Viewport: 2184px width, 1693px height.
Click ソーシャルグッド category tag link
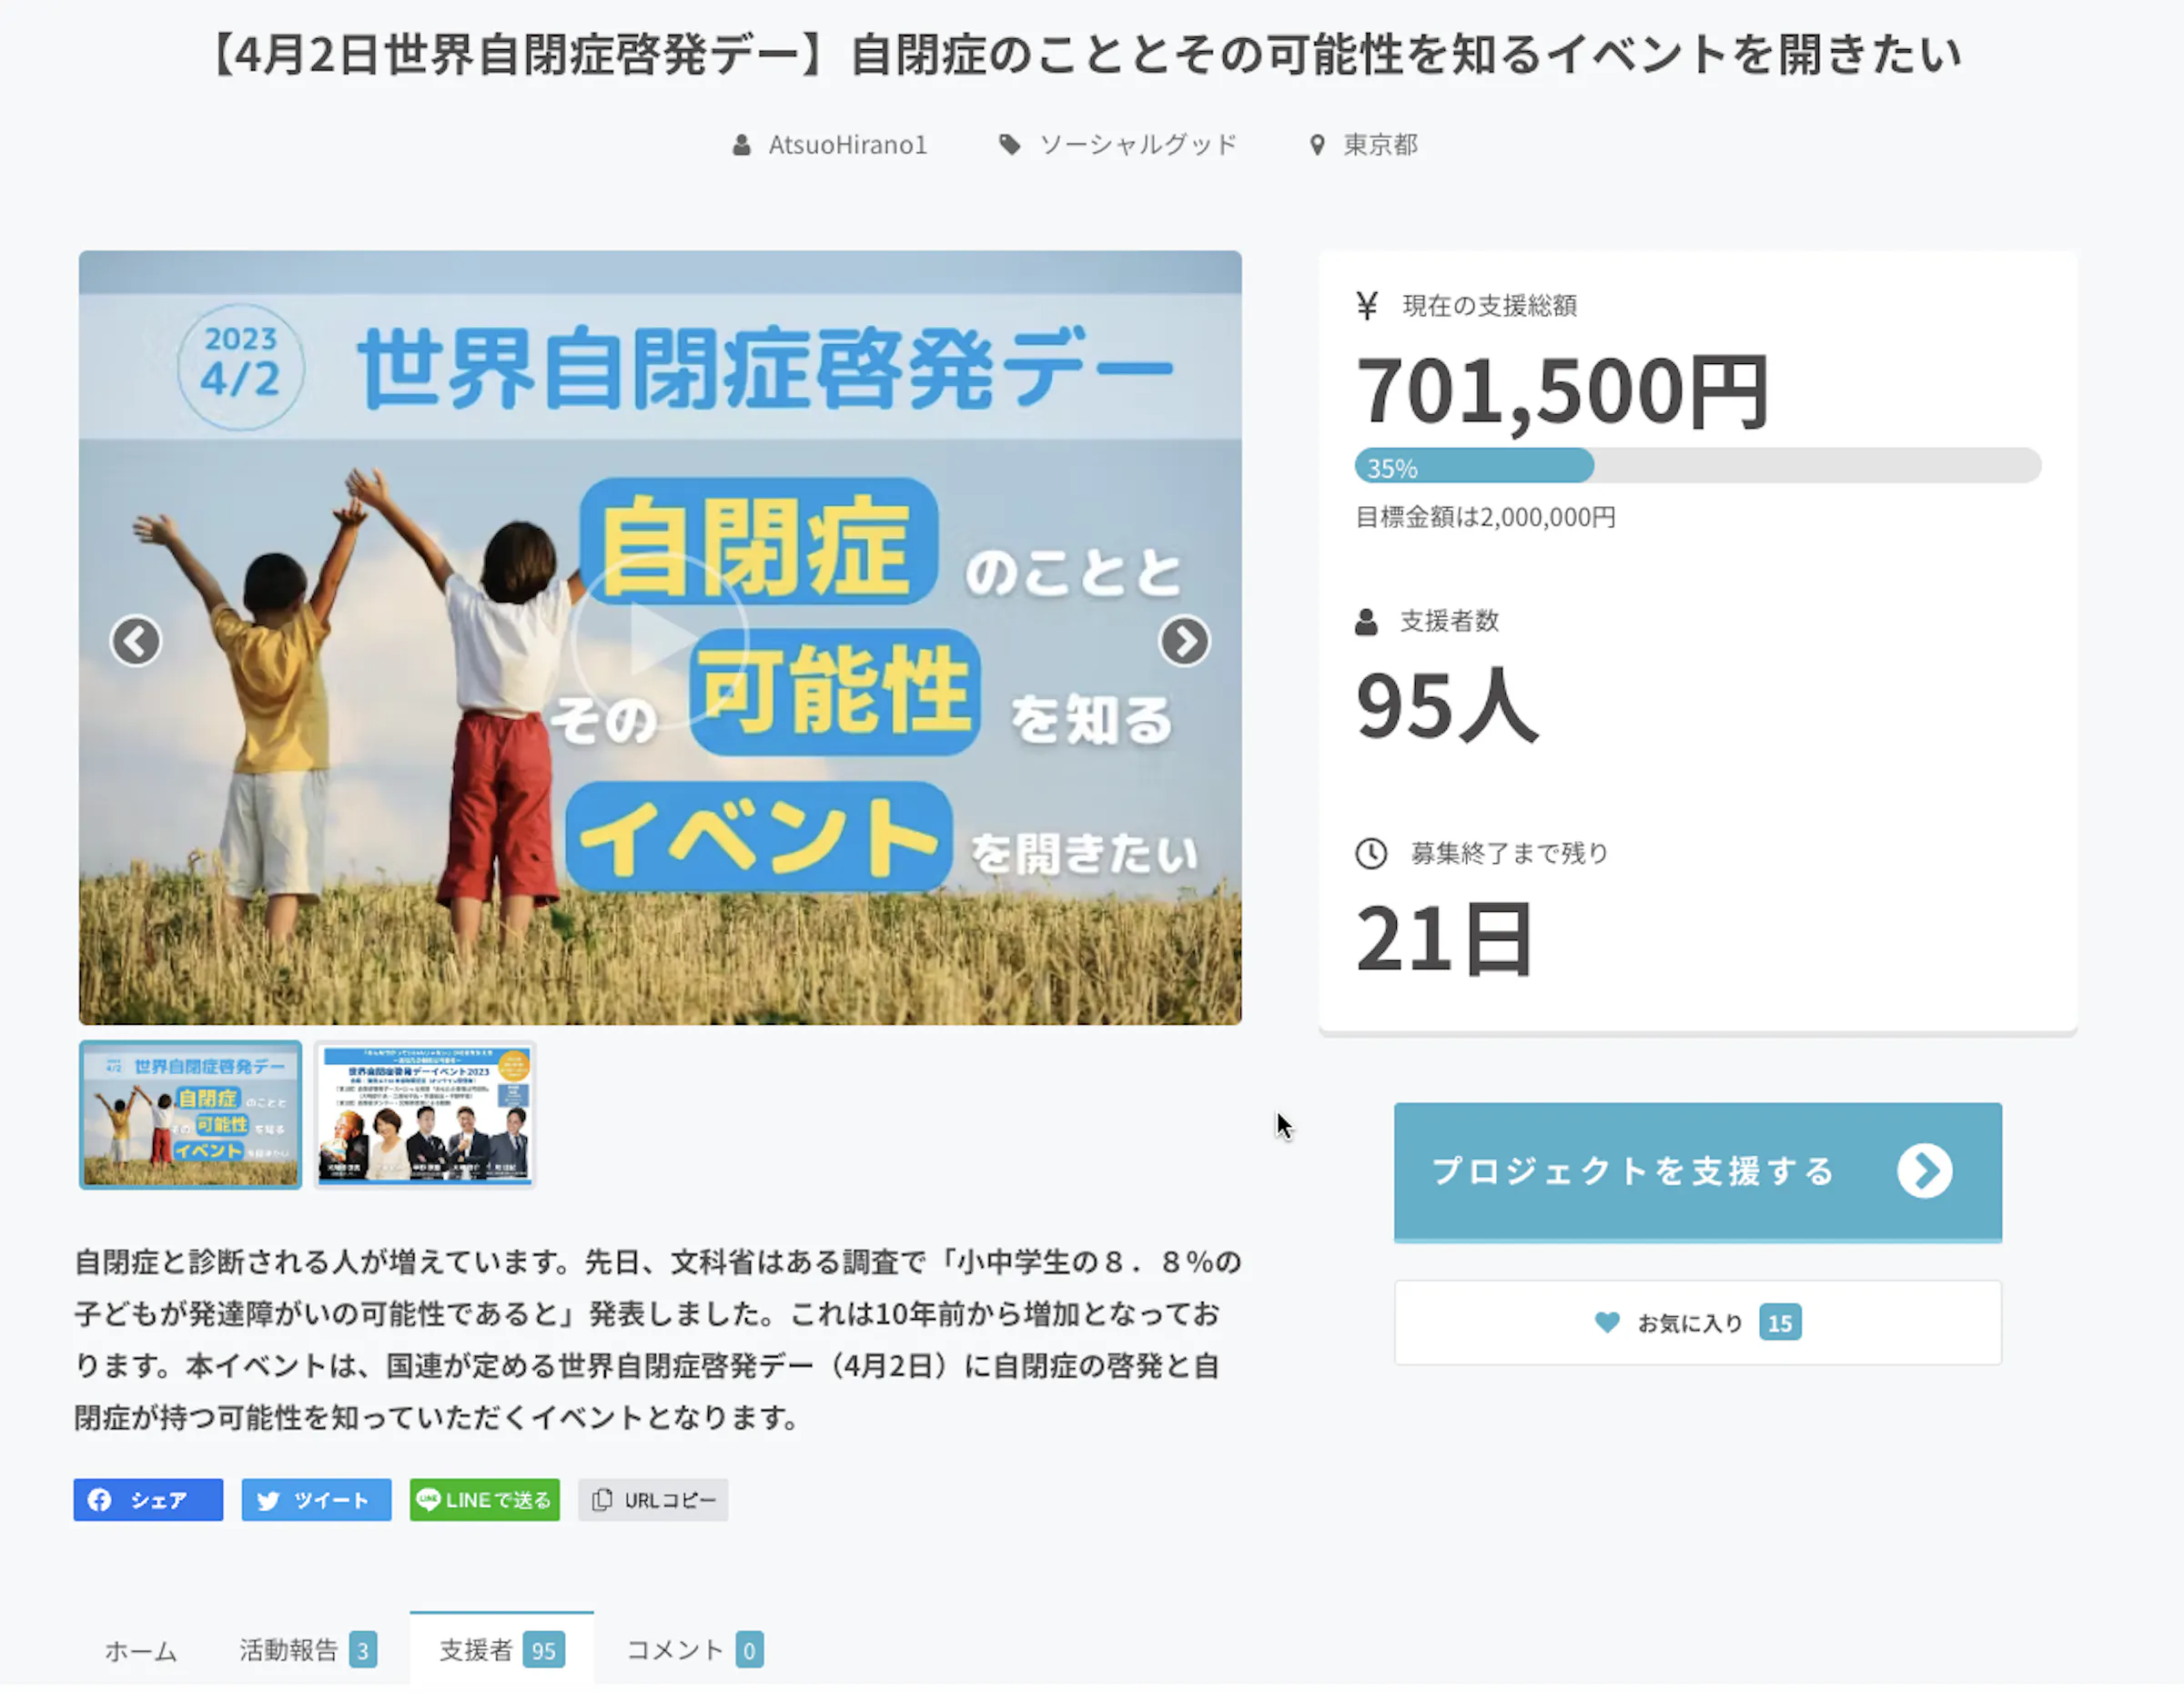coord(1137,145)
